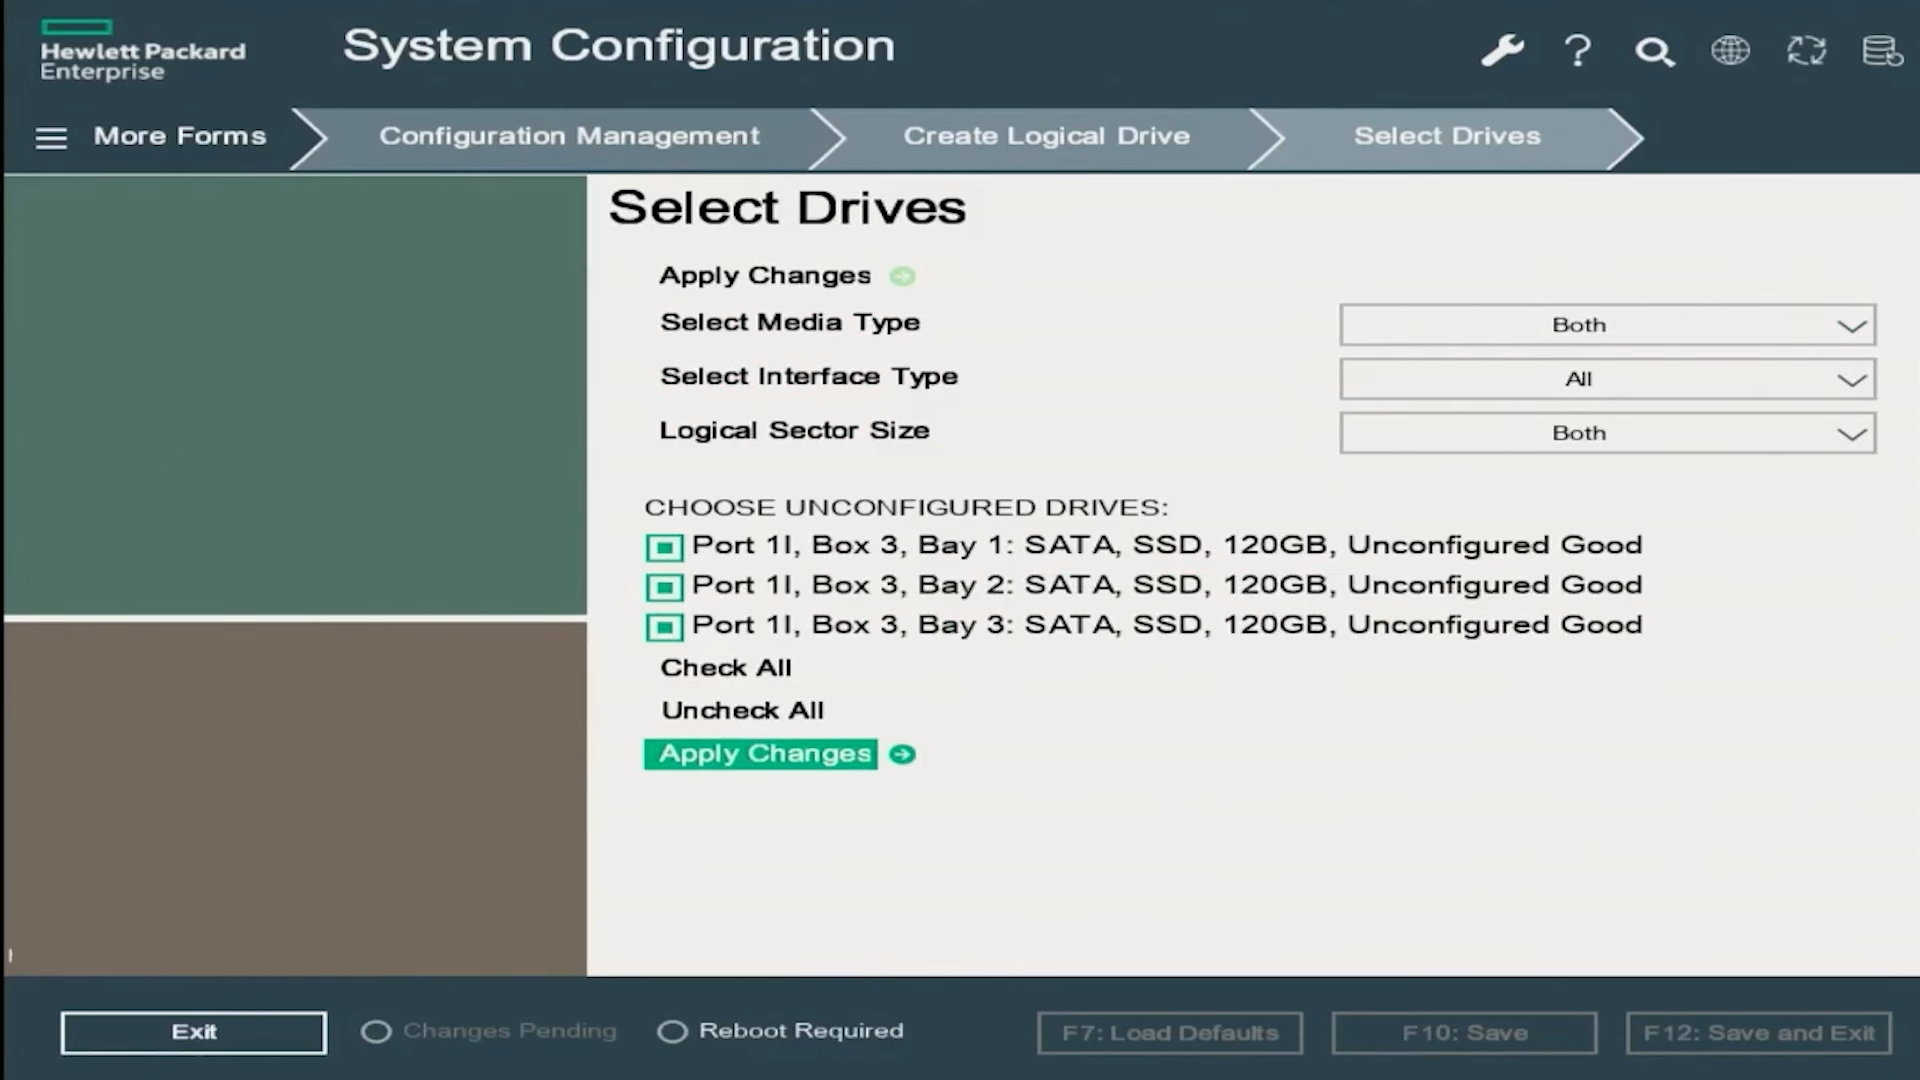Open the Select Interface Type dropdown

[1607, 379]
